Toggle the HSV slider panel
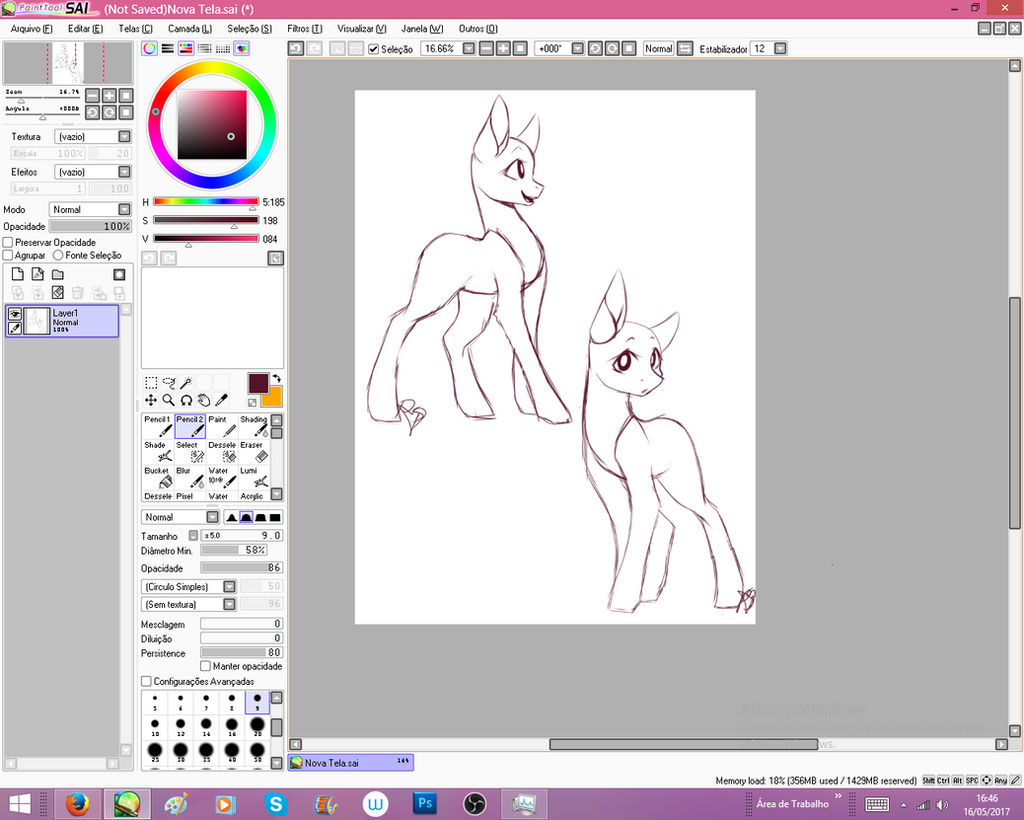The height and width of the screenshot is (820, 1024). point(186,48)
